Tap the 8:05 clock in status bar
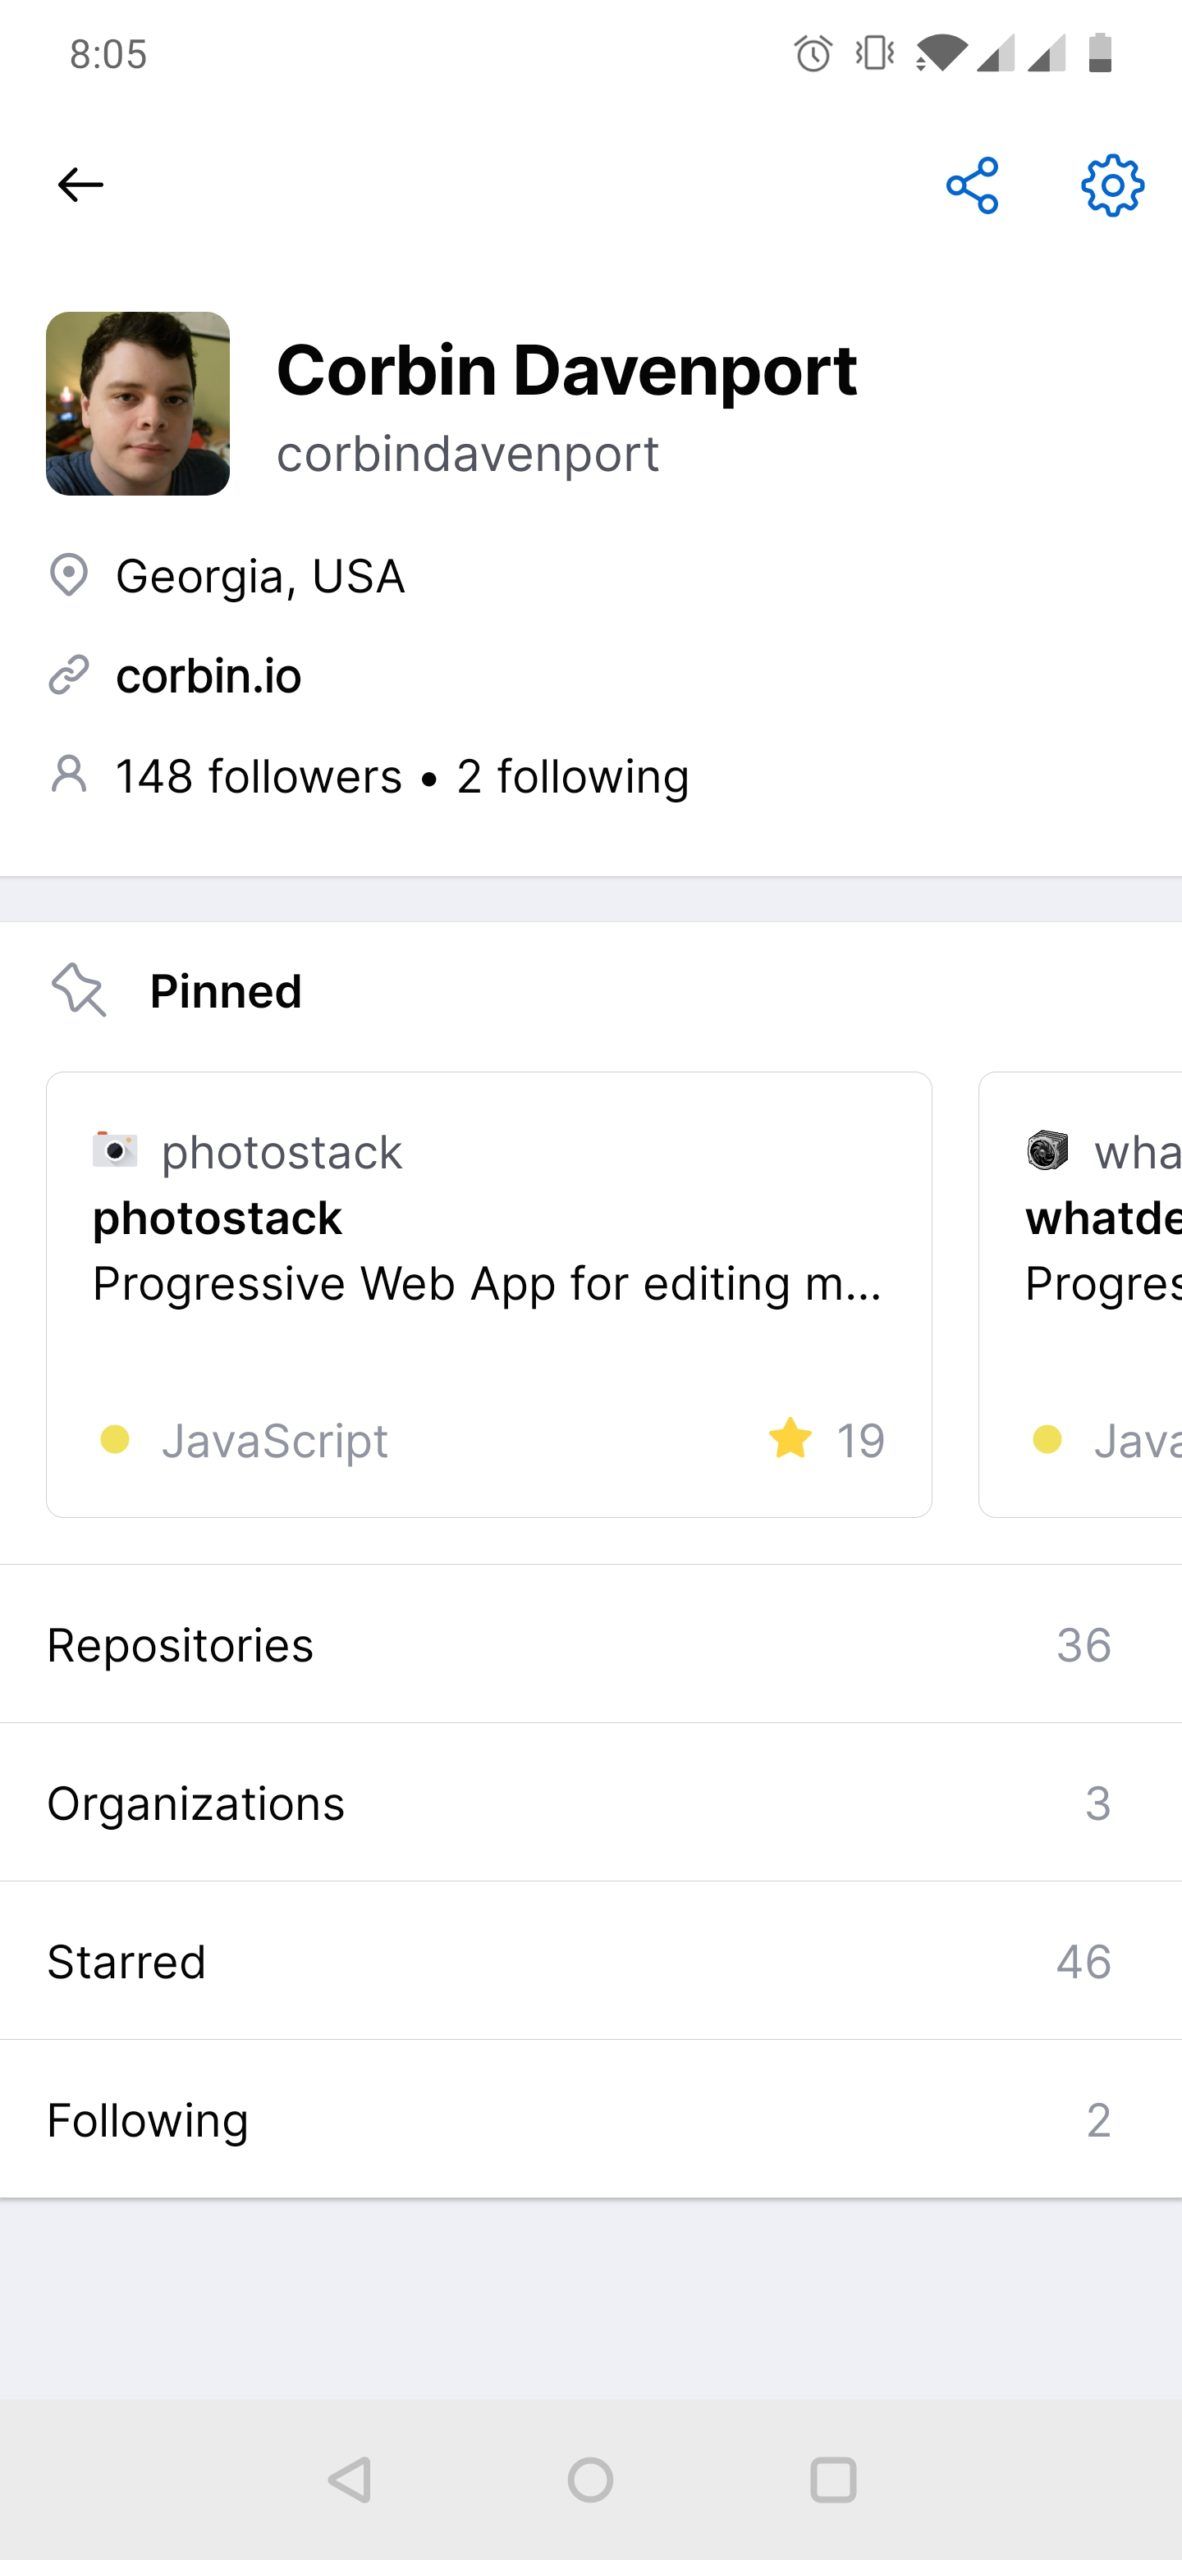This screenshot has height=2560, width=1182. coord(108,54)
